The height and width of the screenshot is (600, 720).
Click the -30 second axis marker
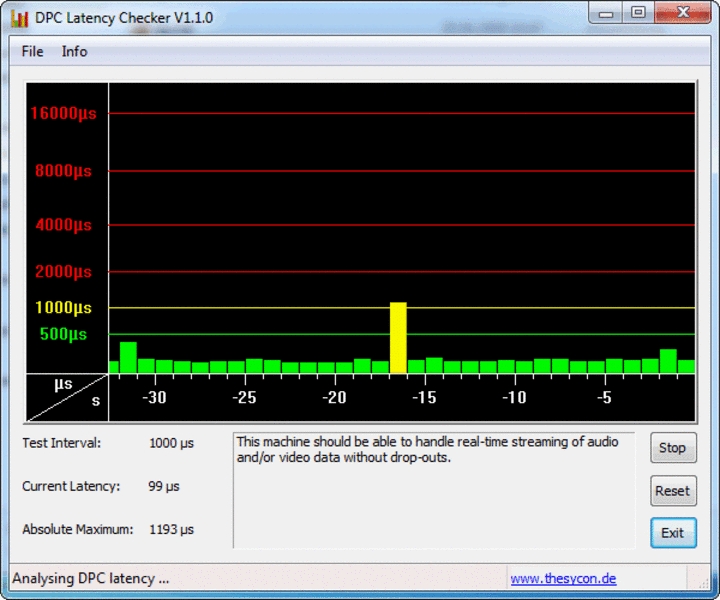click(x=155, y=397)
